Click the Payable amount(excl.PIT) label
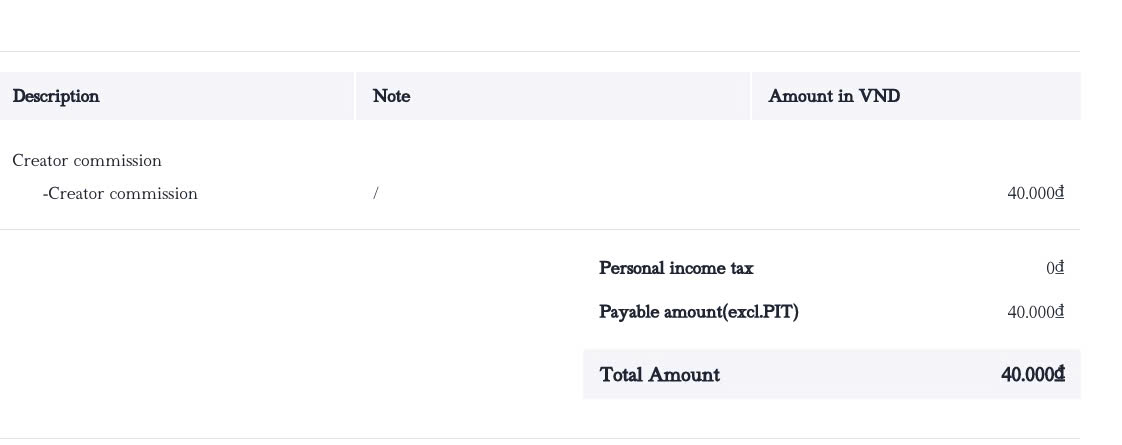The height and width of the screenshot is (445, 1122). tap(699, 312)
